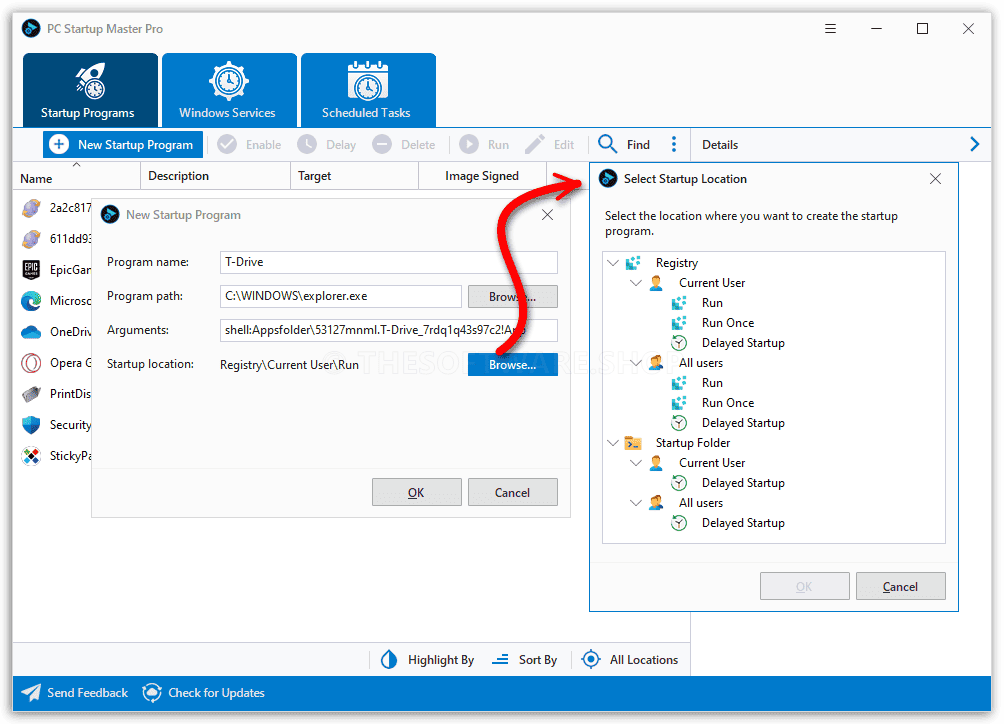The image size is (1004, 724).
Task: Click the Details panel label
Action: [720, 145]
